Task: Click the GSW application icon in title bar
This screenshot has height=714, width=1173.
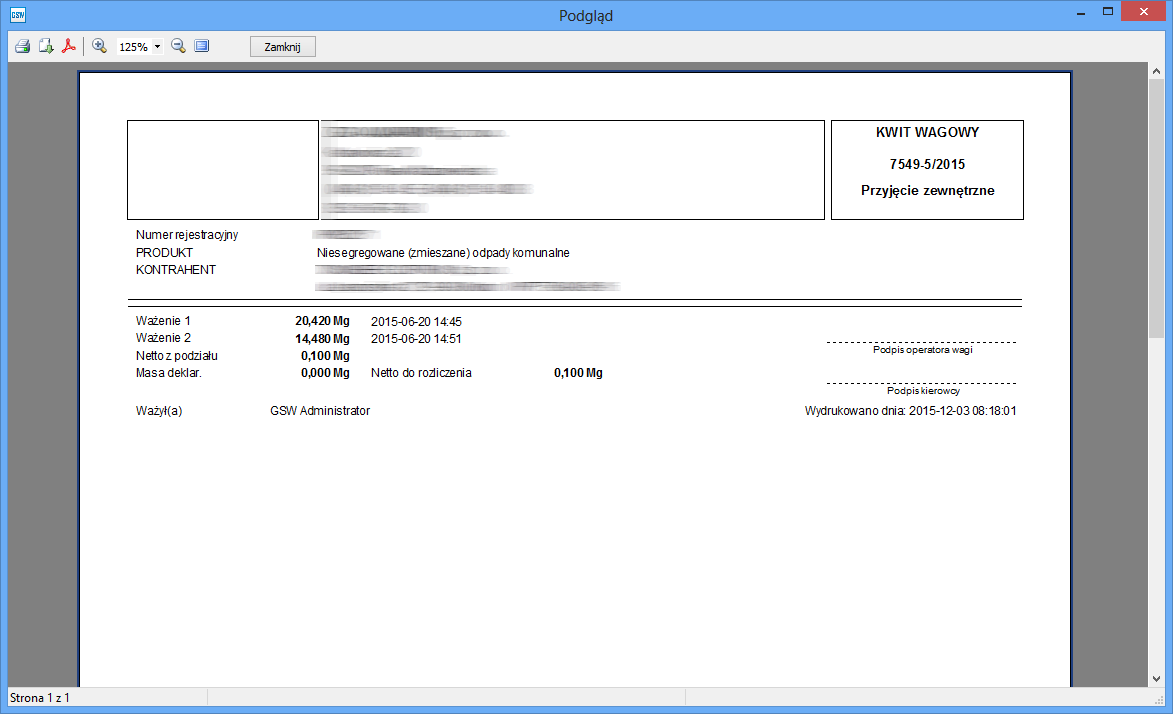Action: tap(18, 15)
